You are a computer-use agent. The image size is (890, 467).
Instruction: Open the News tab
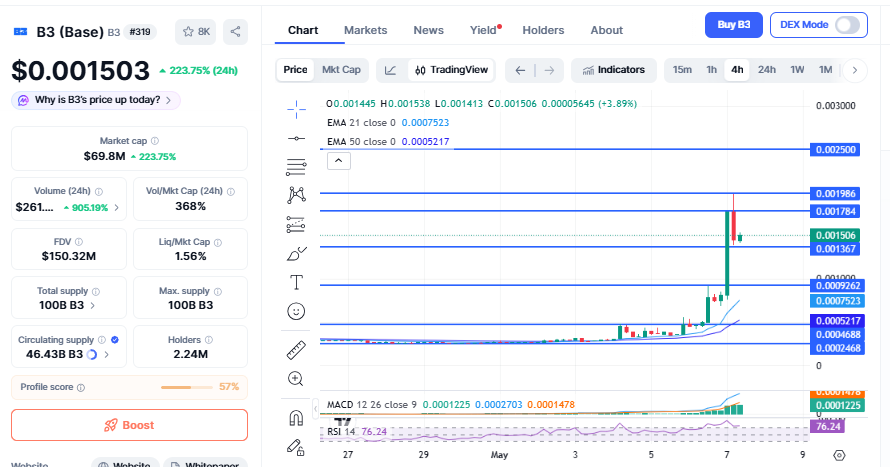(x=429, y=31)
